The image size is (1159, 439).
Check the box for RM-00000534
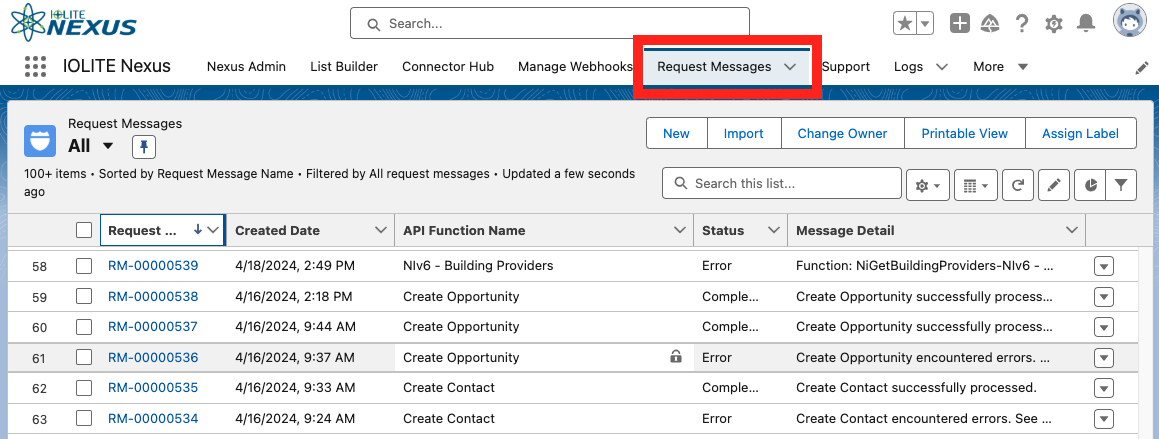[x=84, y=418]
